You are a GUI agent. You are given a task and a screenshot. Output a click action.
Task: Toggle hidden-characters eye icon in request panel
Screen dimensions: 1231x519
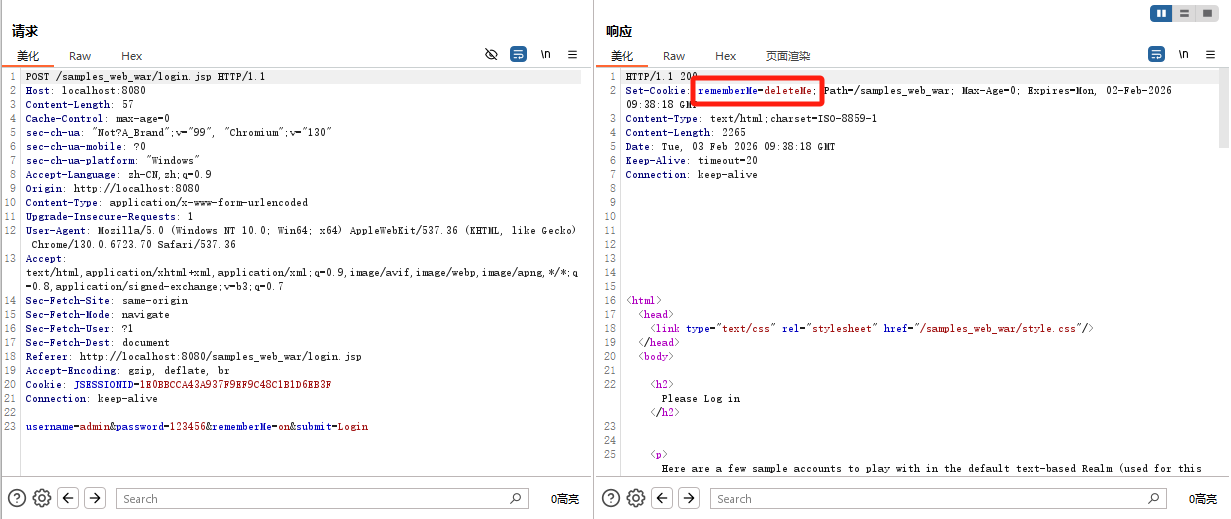pyautogui.click(x=491, y=55)
